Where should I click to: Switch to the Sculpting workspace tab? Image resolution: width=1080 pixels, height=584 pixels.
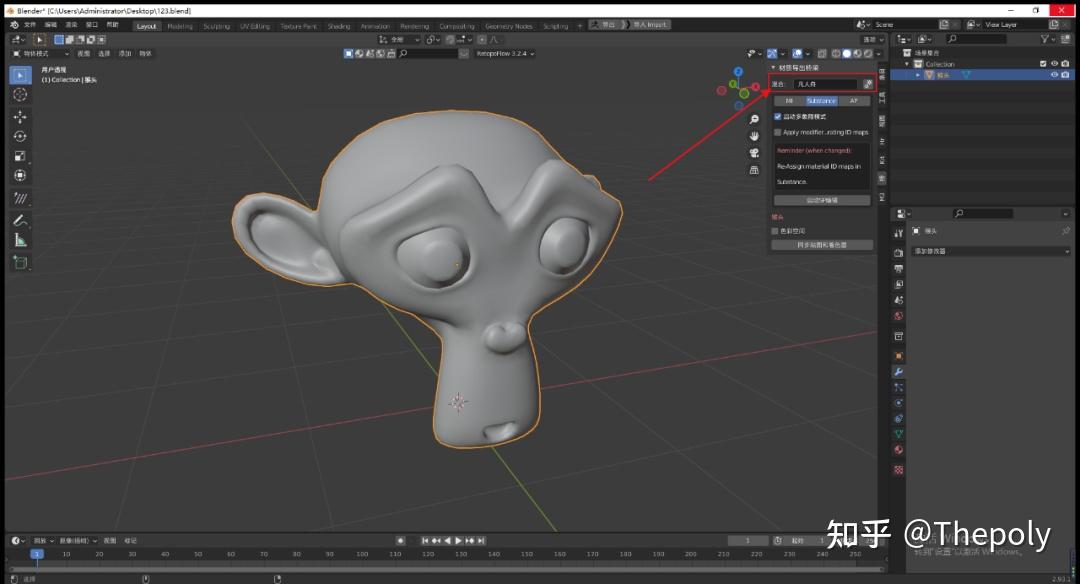coord(215,25)
